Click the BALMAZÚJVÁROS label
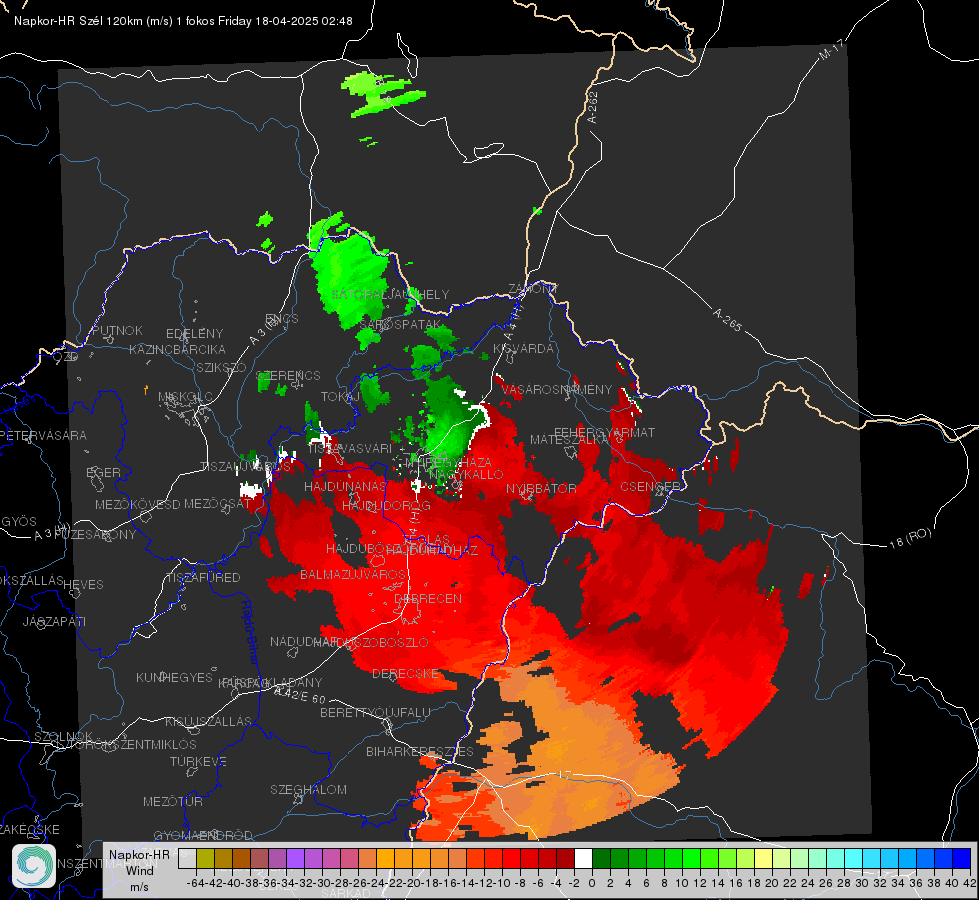 [353, 574]
